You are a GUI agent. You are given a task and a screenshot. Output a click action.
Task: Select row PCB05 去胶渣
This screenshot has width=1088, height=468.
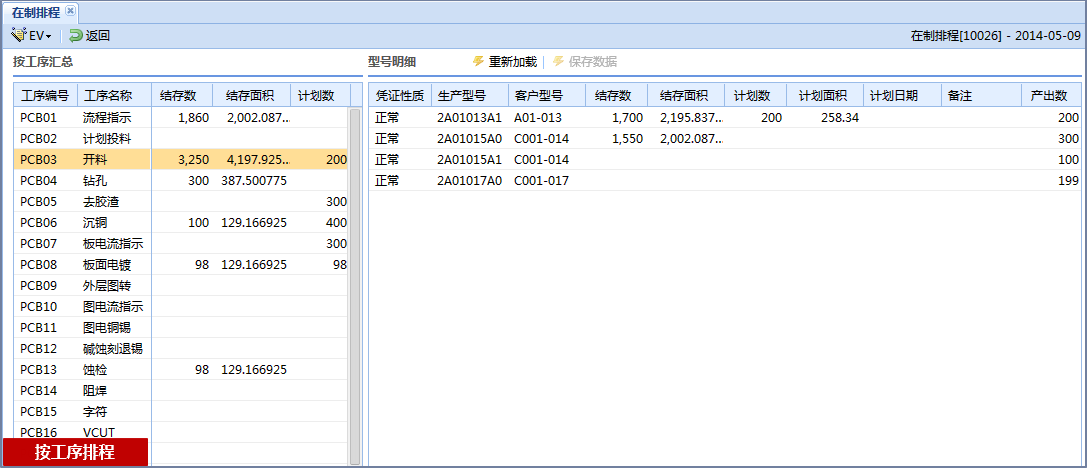pyautogui.click(x=182, y=202)
